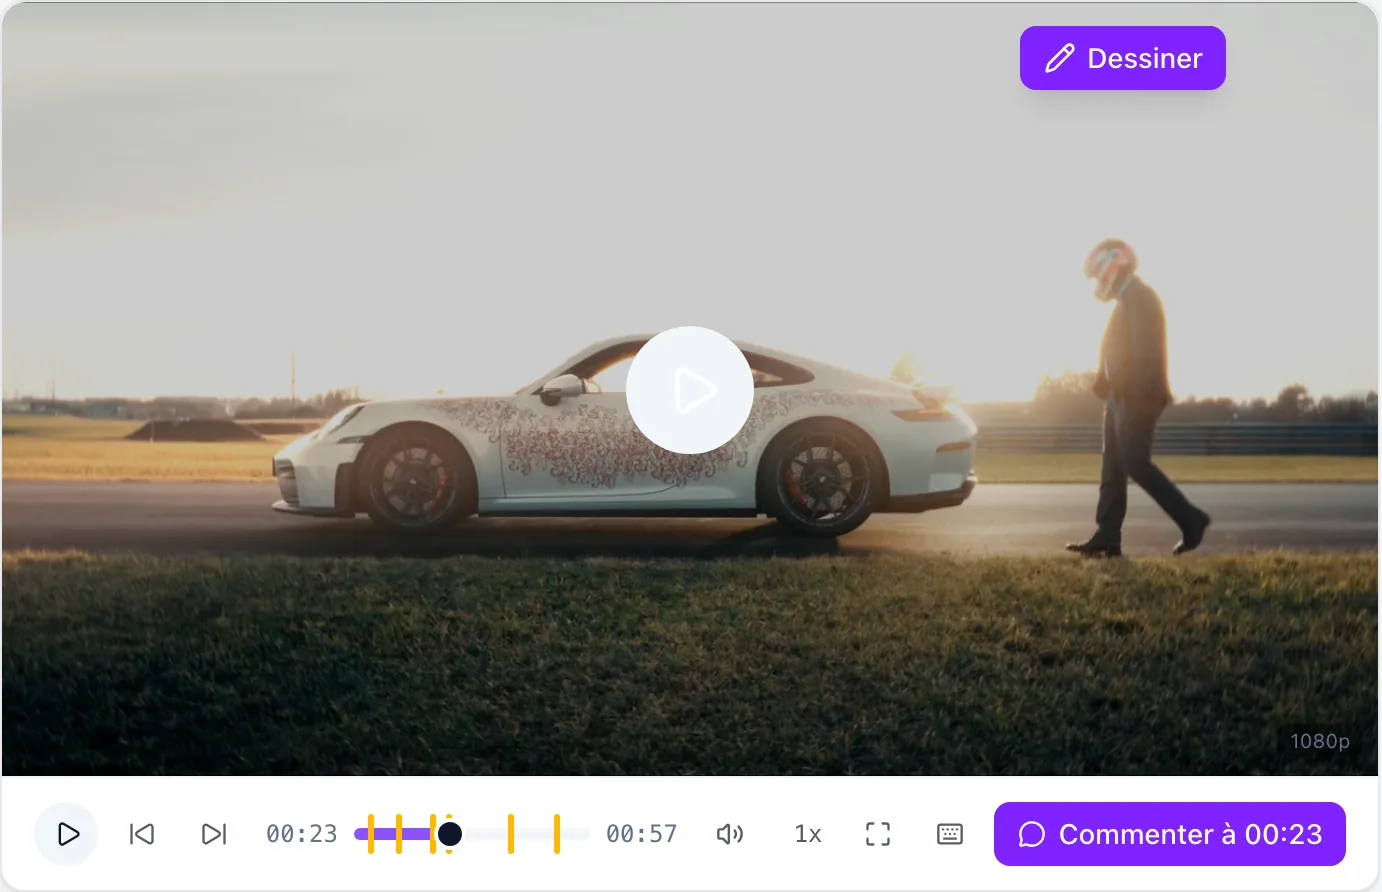Start playback with the bottom-bar play button
The width and height of the screenshot is (1382, 892).
click(67, 834)
